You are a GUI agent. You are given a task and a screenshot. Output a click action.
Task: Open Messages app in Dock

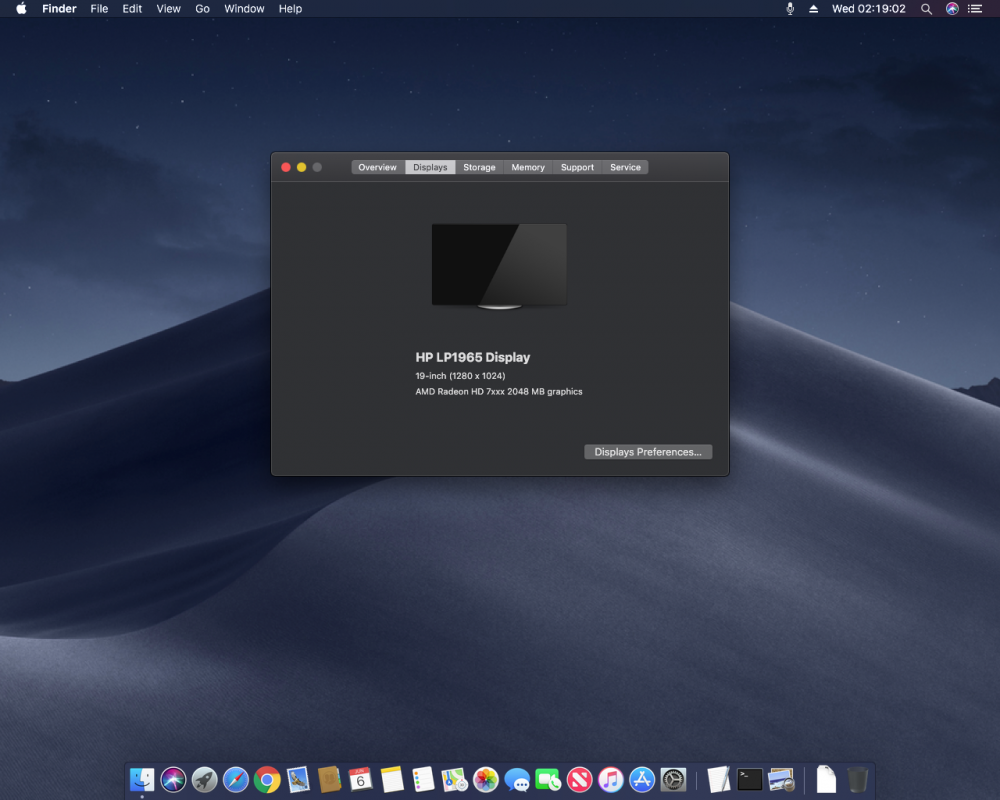(517, 780)
